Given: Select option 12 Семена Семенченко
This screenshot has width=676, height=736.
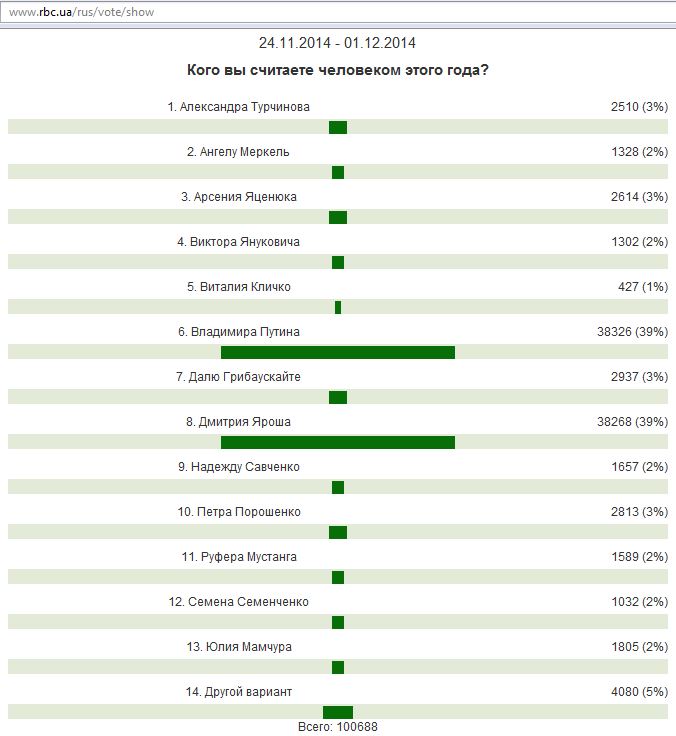Looking at the screenshot, I should 238,602.
